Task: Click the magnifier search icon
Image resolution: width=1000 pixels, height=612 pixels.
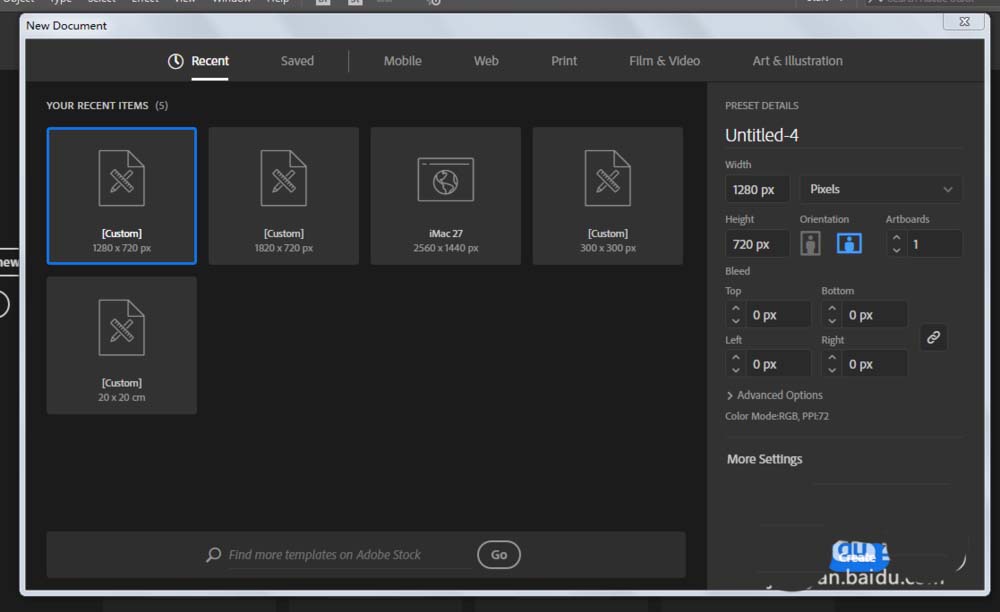Action: [x=214, y=555]
